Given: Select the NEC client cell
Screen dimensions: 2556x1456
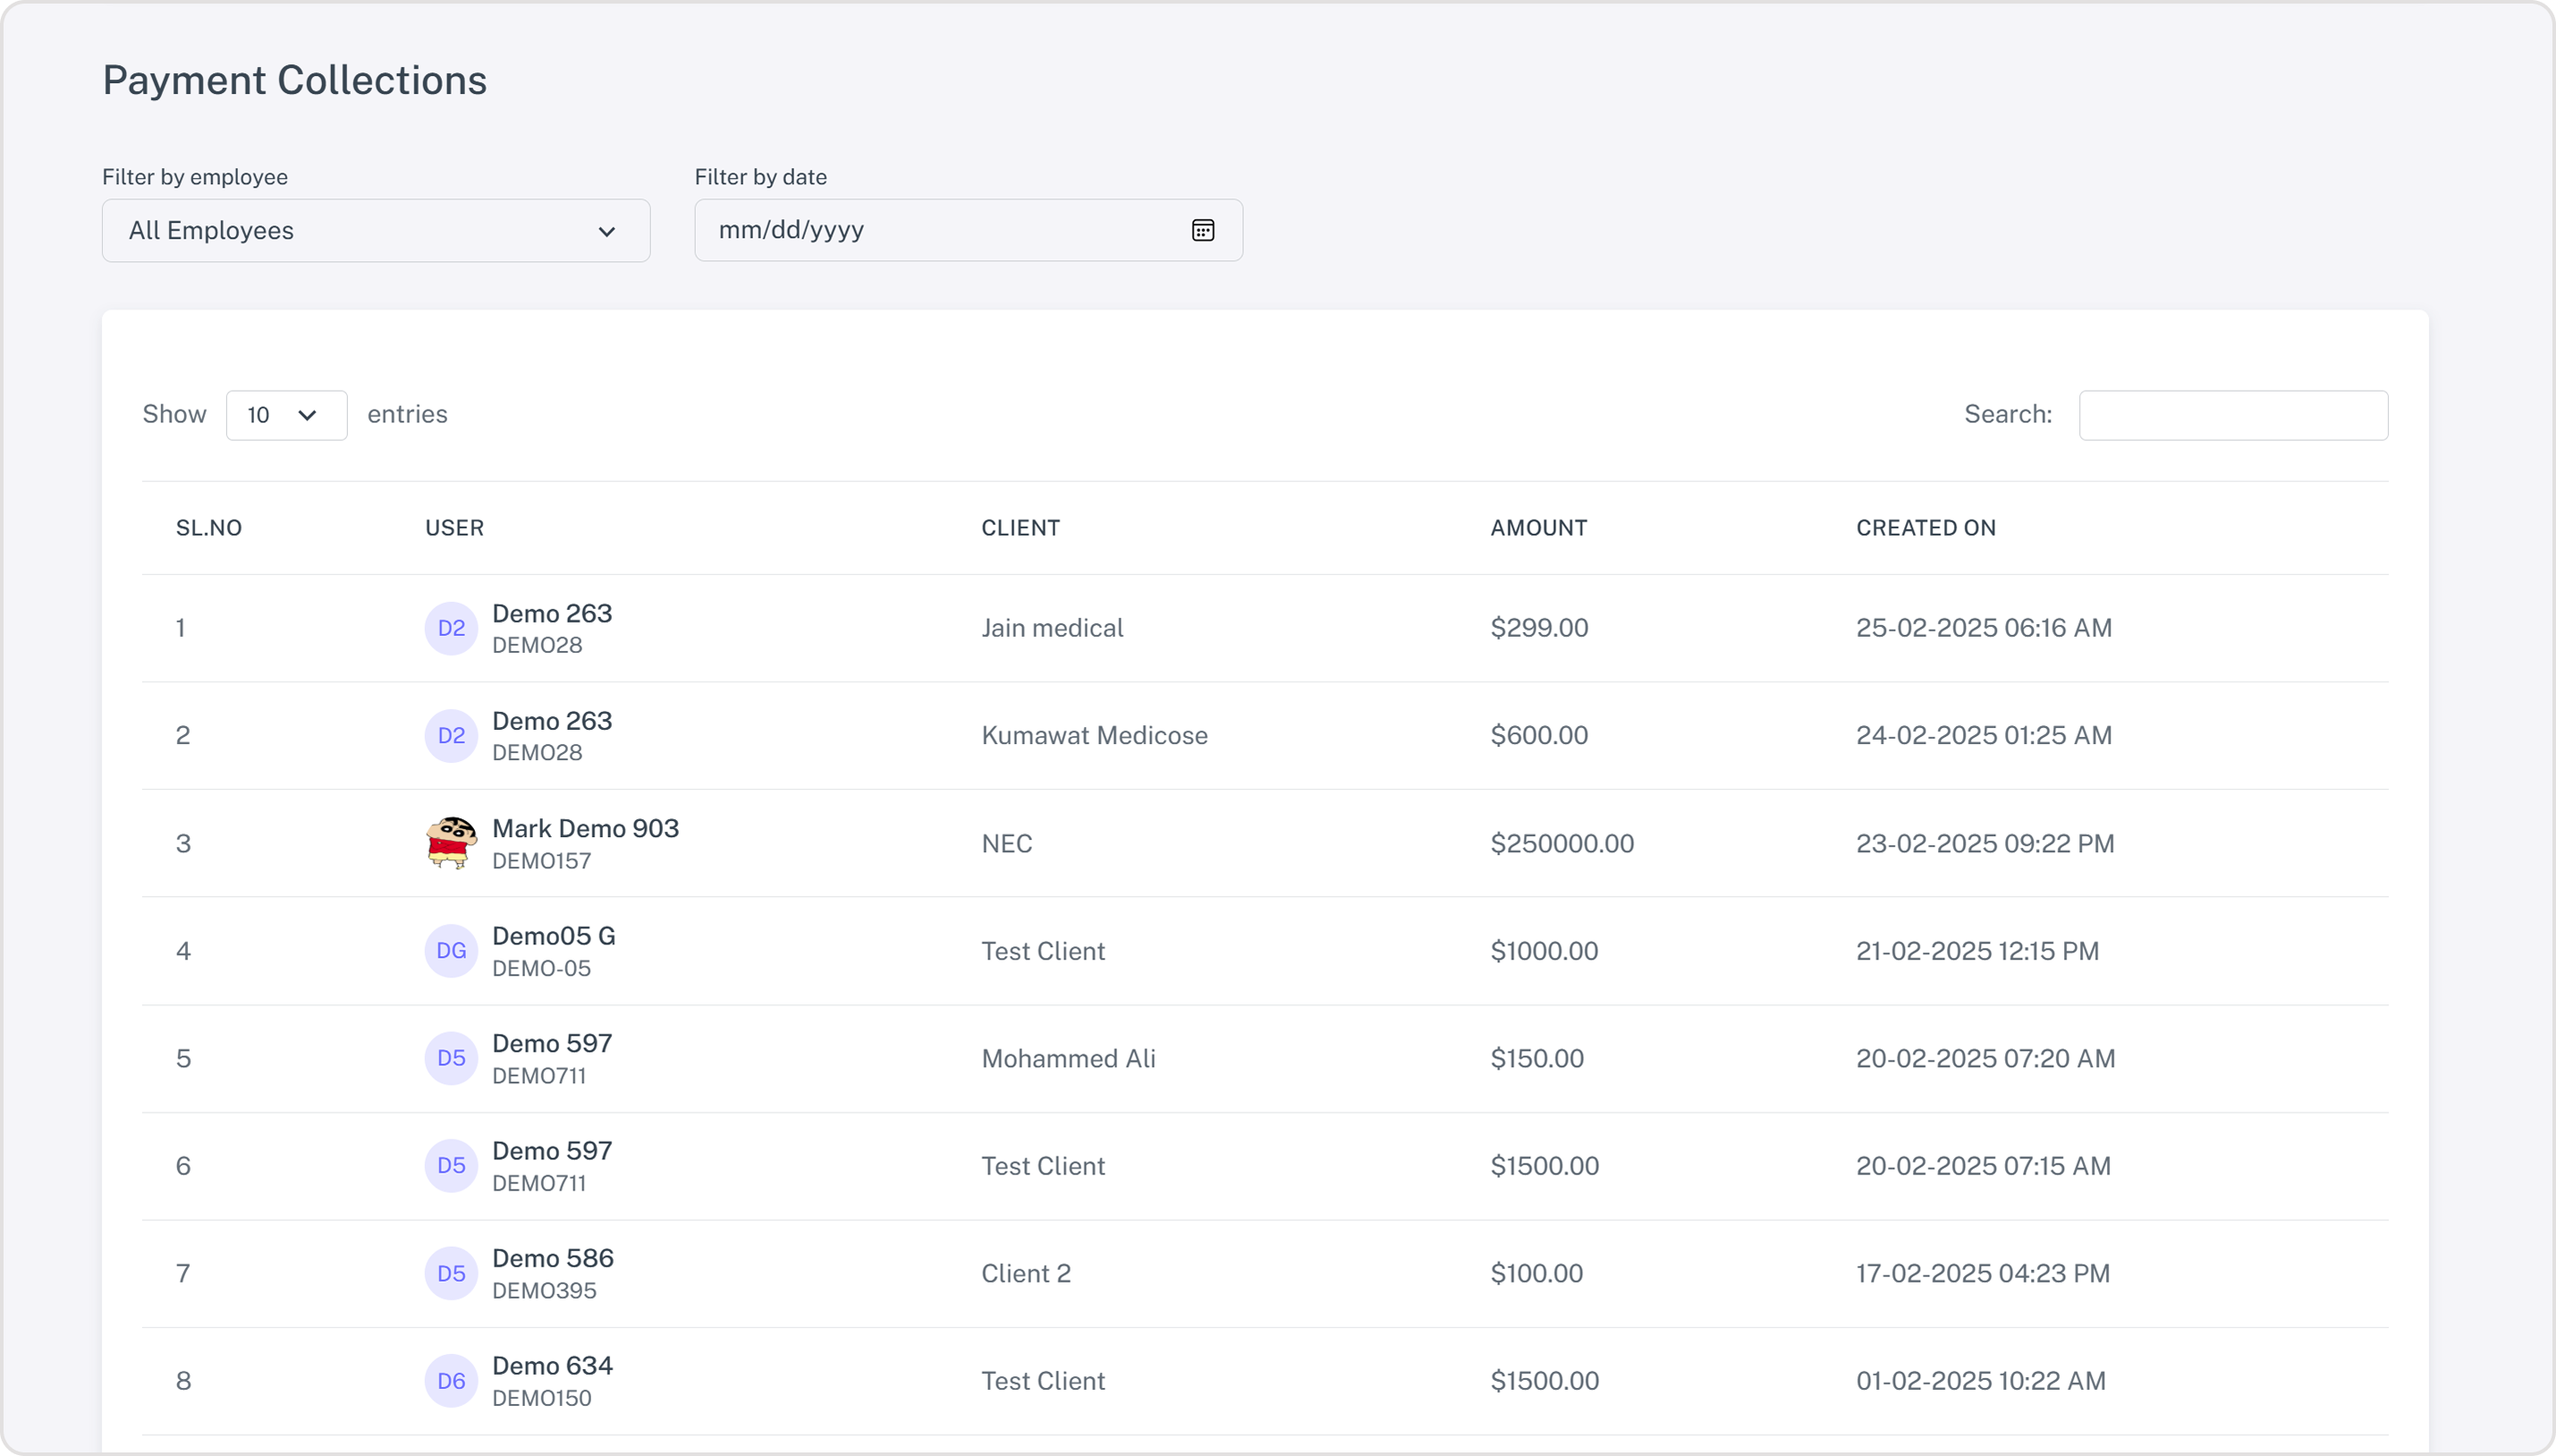Looking at the screenshot, I should [1006, 844].
